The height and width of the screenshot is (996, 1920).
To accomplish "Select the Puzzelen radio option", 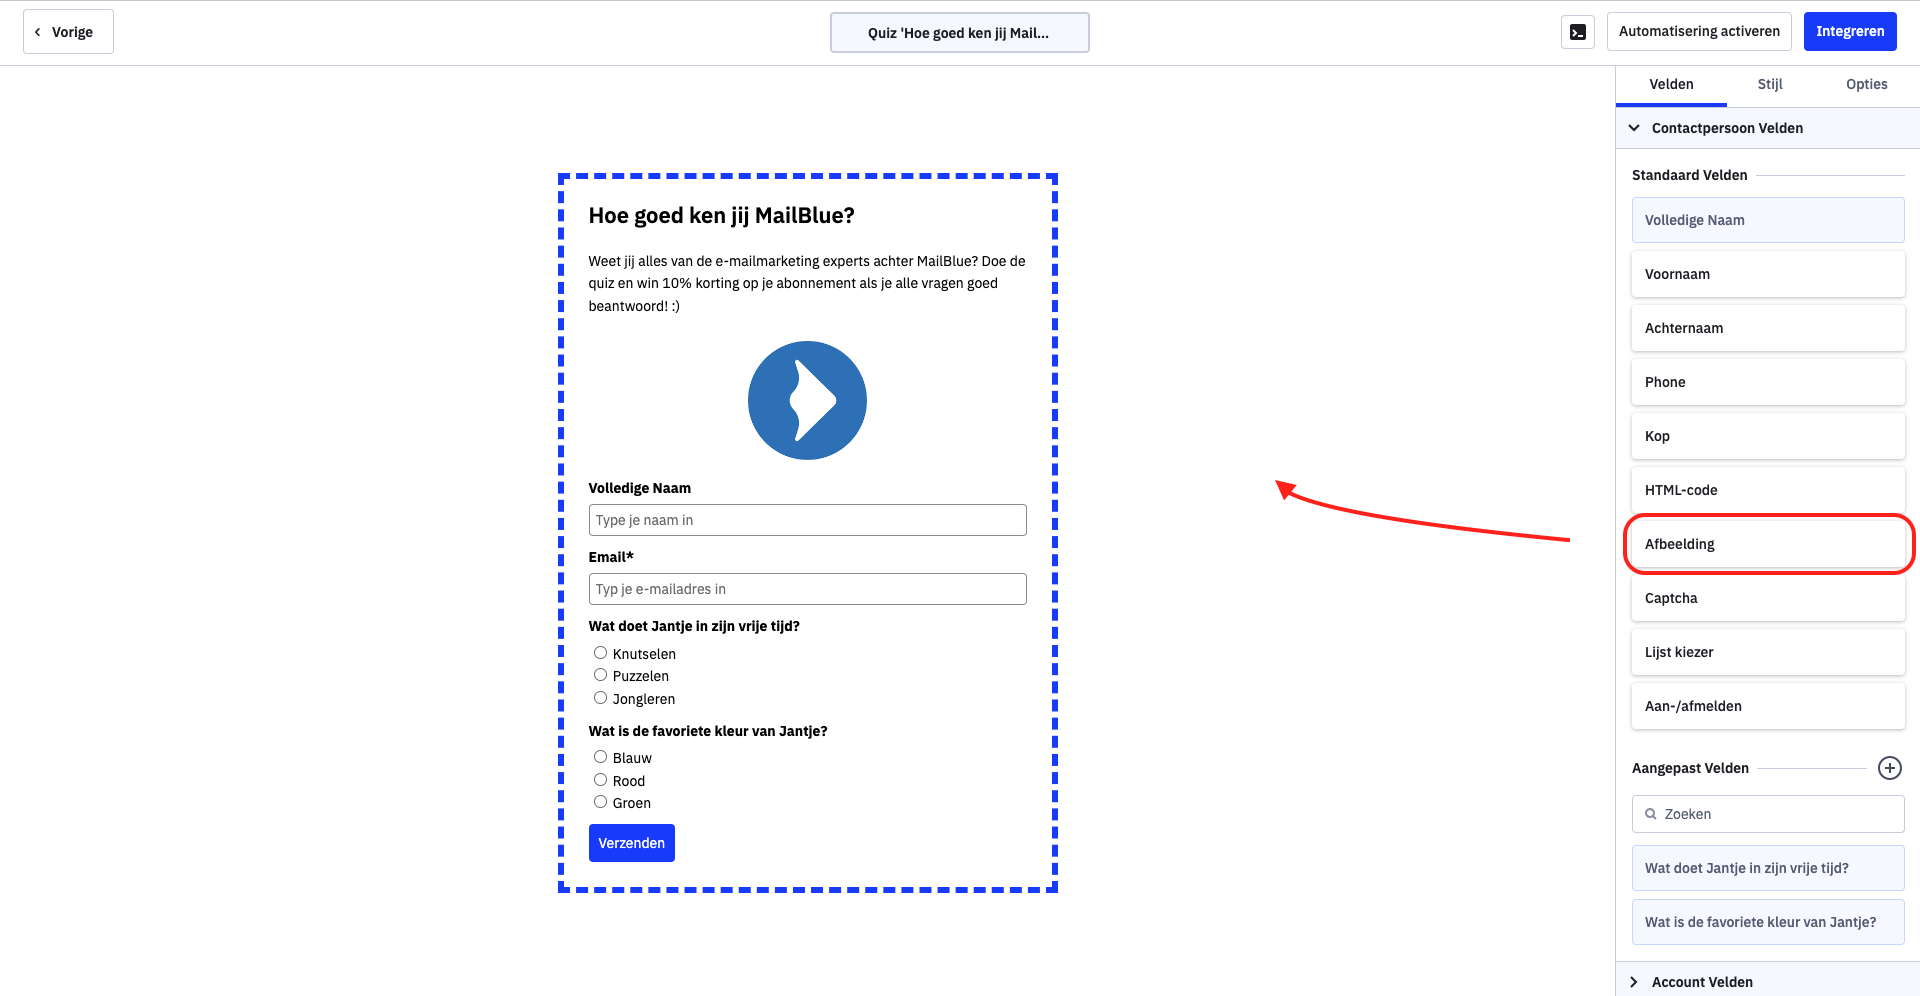I will pyautogui.click(x=600, y=675).
